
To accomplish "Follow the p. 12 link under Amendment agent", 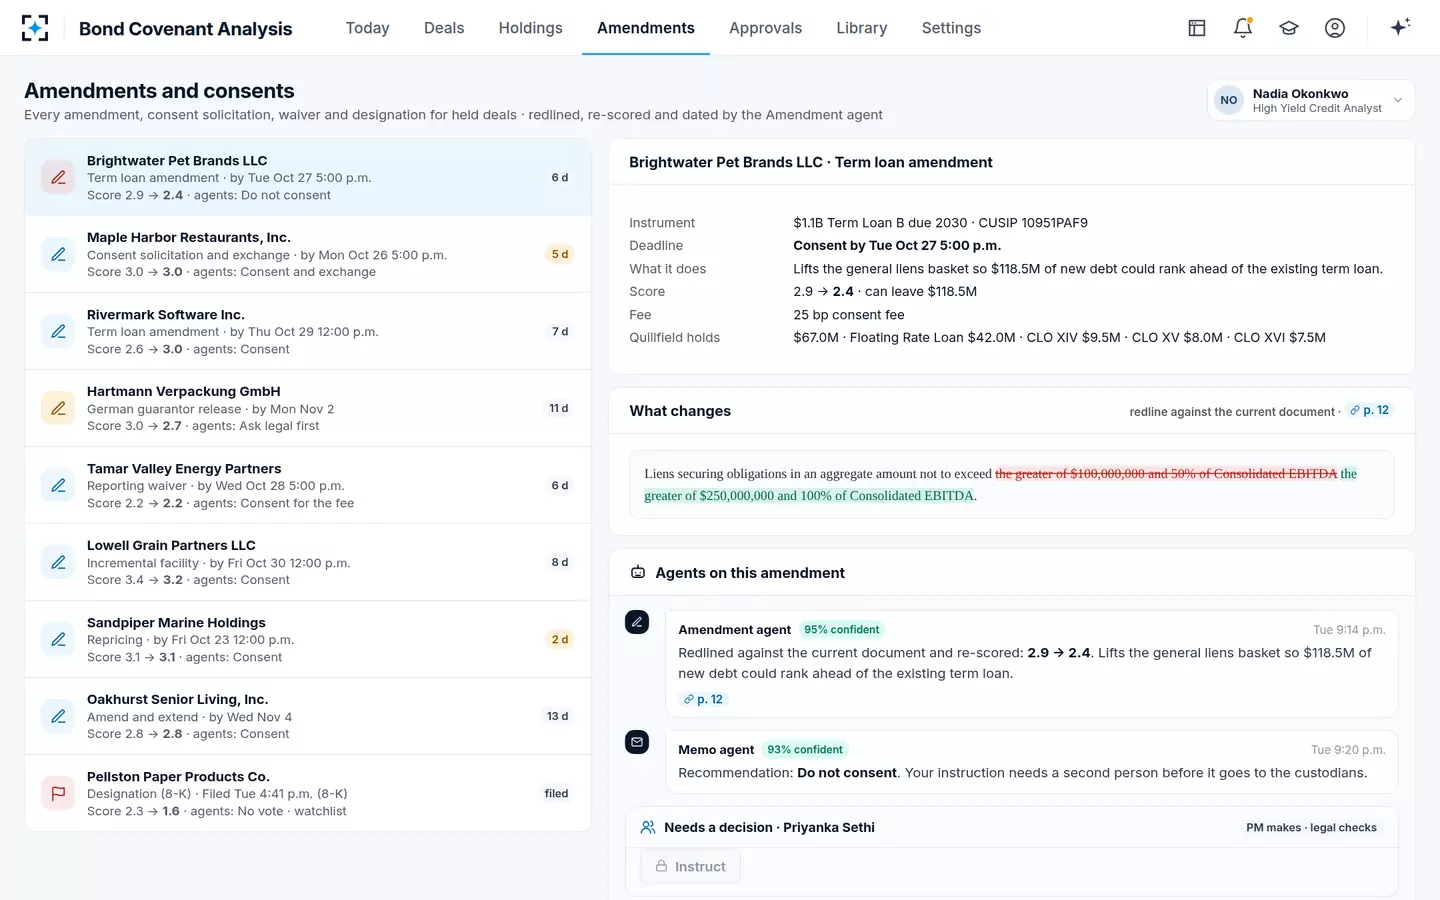I will click(703, 700).
